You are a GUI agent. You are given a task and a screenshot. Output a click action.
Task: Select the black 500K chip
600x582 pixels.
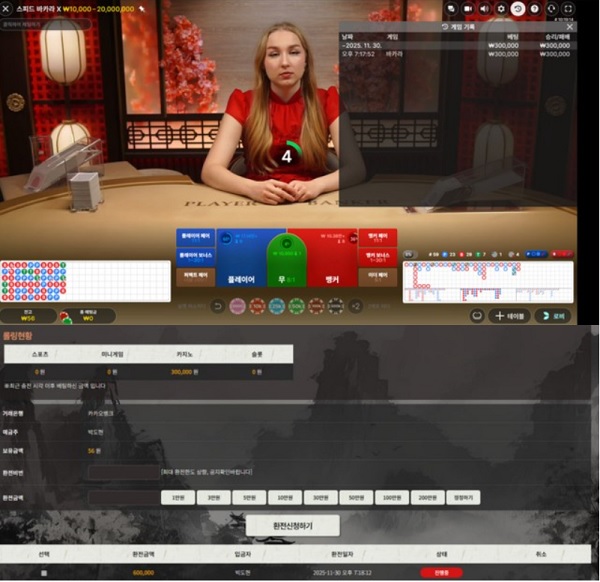pos(336,306)
